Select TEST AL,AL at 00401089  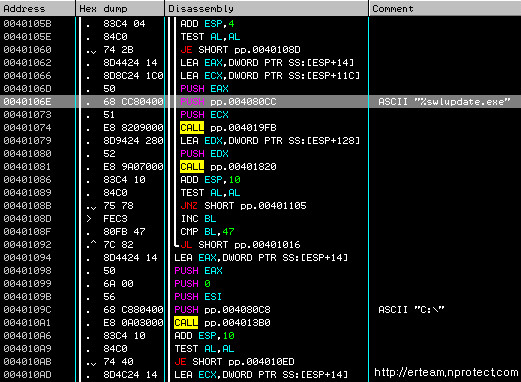click(x=210, y=193)
